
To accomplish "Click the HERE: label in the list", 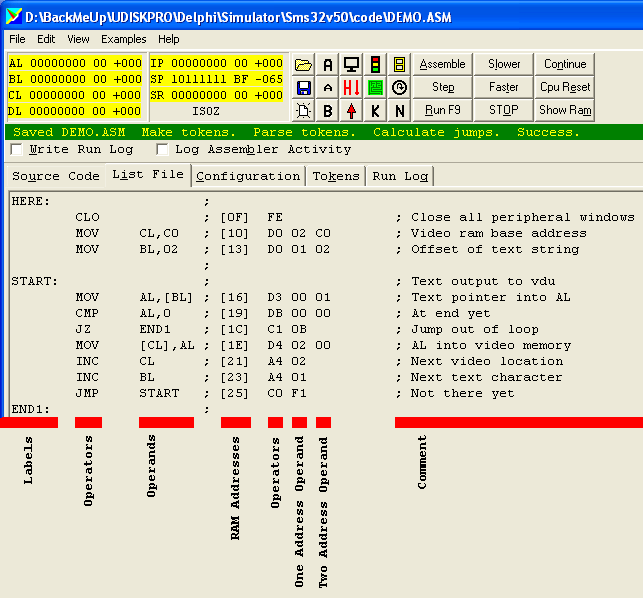I will pyautogui.click(x=31, y=201).
